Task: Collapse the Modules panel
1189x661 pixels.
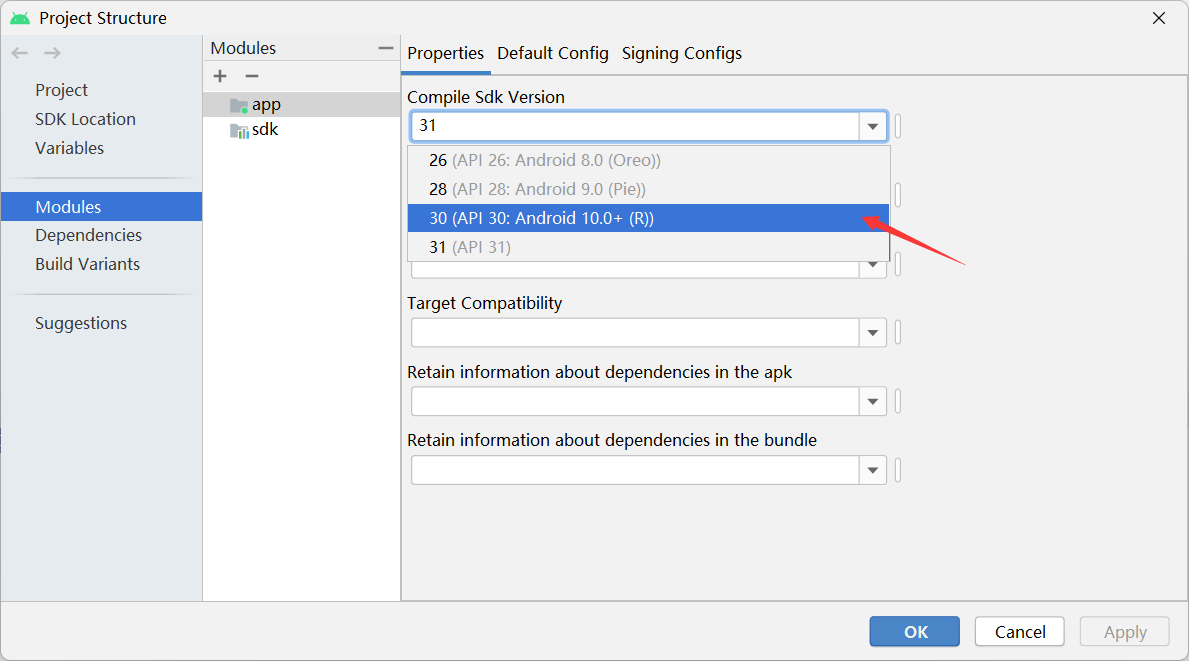Action: click(x=386, y=48)
